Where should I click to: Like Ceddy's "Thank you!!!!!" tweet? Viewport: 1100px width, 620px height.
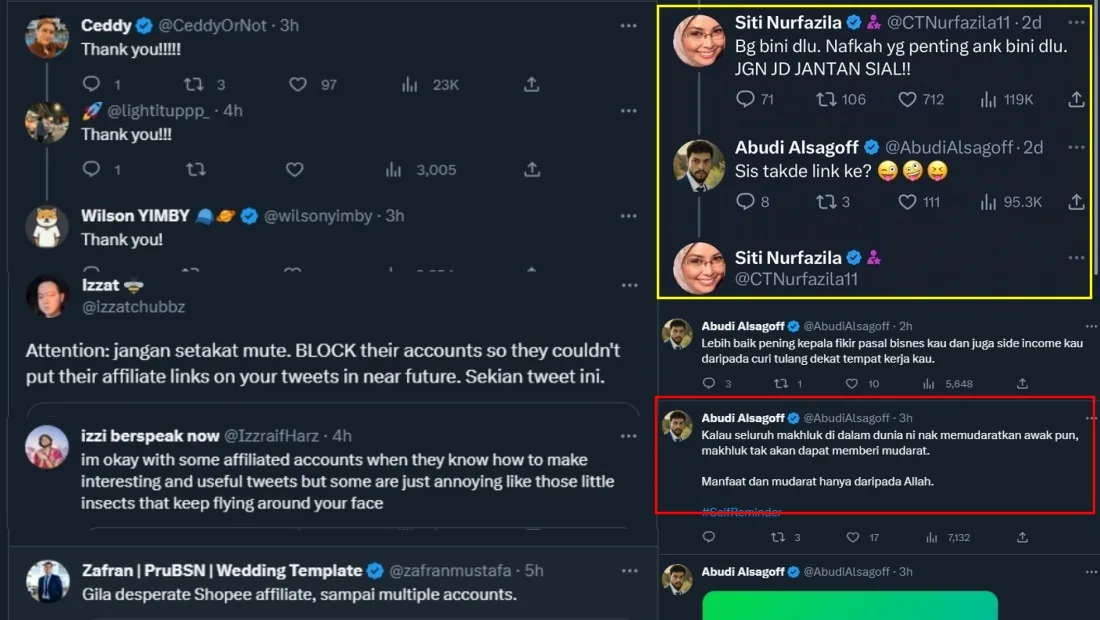(x=297, y=85)
